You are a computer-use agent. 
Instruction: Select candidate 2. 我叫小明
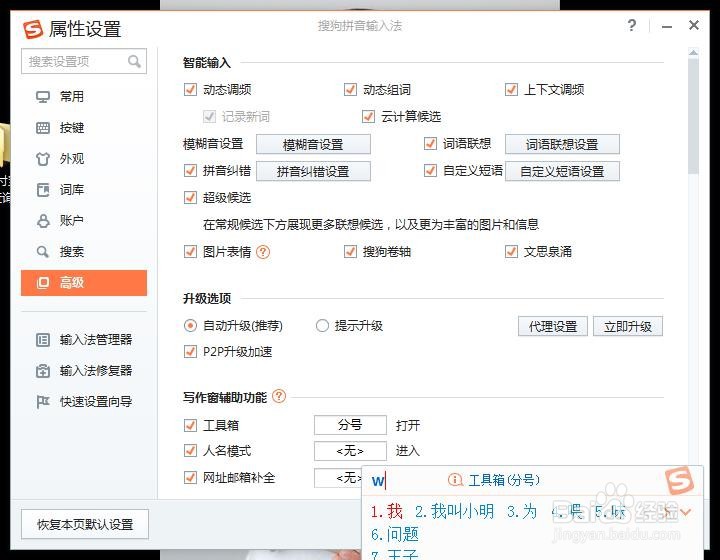tap(455, 511)
